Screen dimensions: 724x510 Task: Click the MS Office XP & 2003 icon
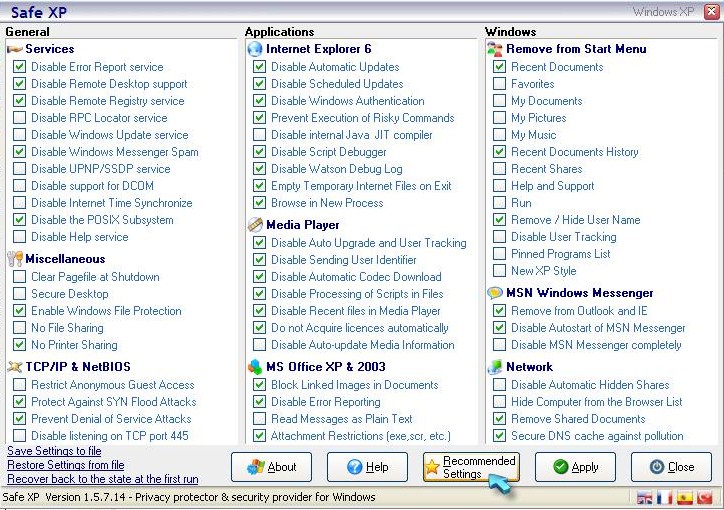click(x=255, y=367)
